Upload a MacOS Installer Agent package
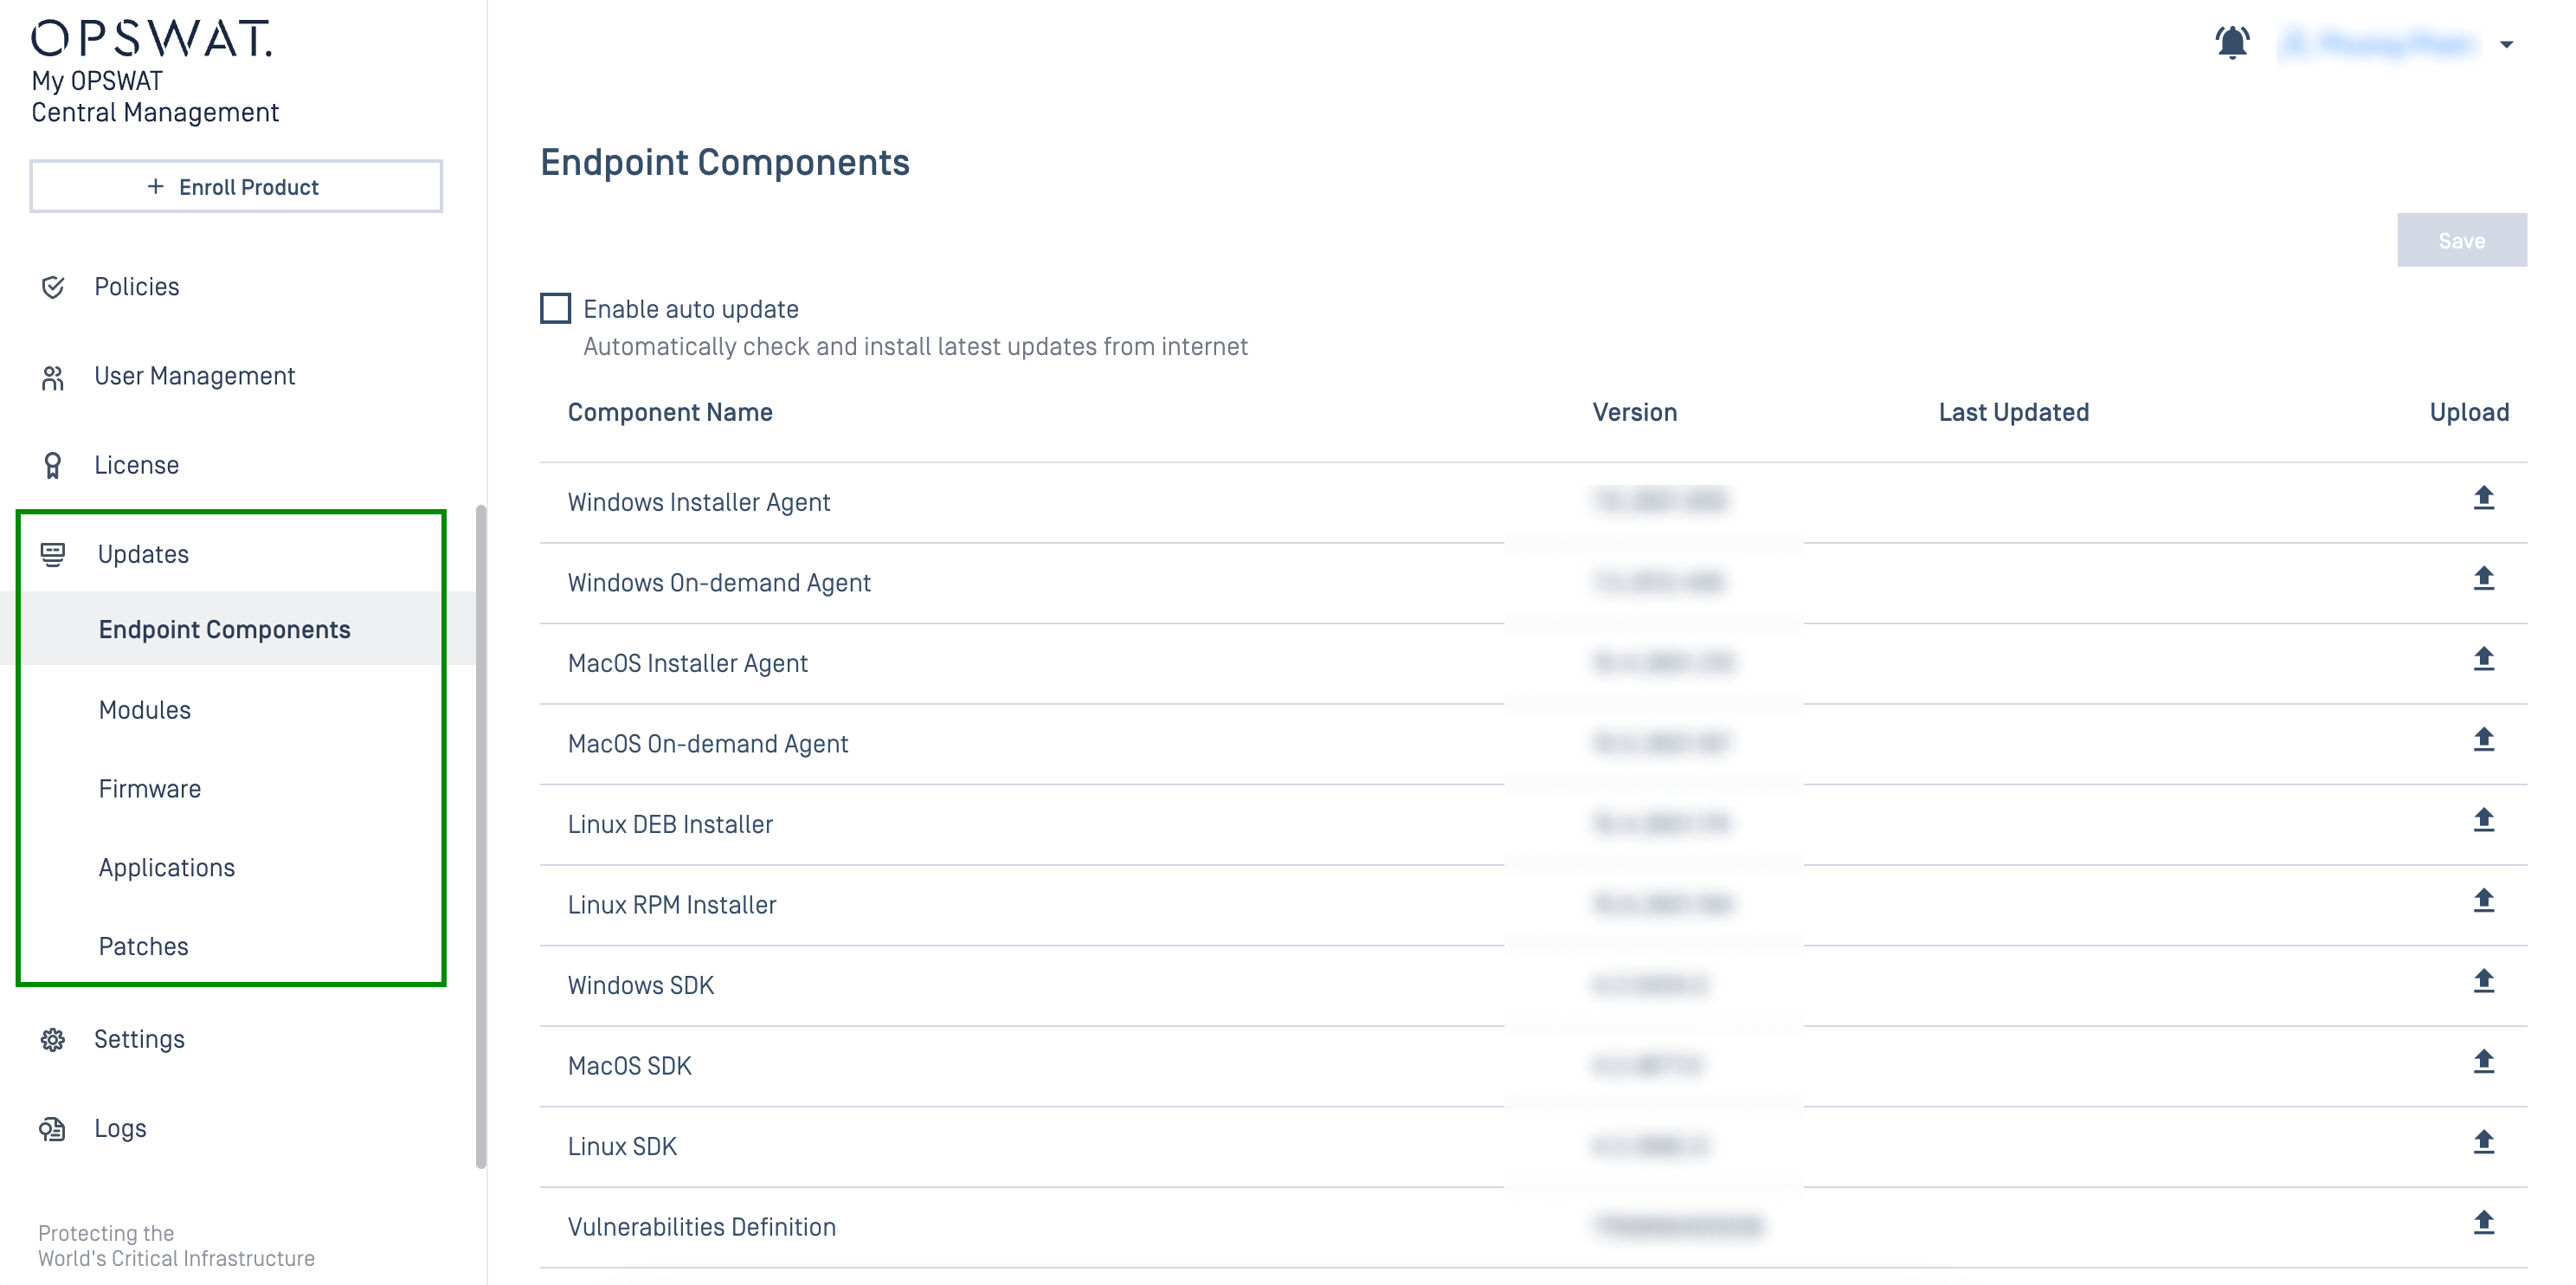Viewport: 2576px width, 1285px height. [2483, 659]
